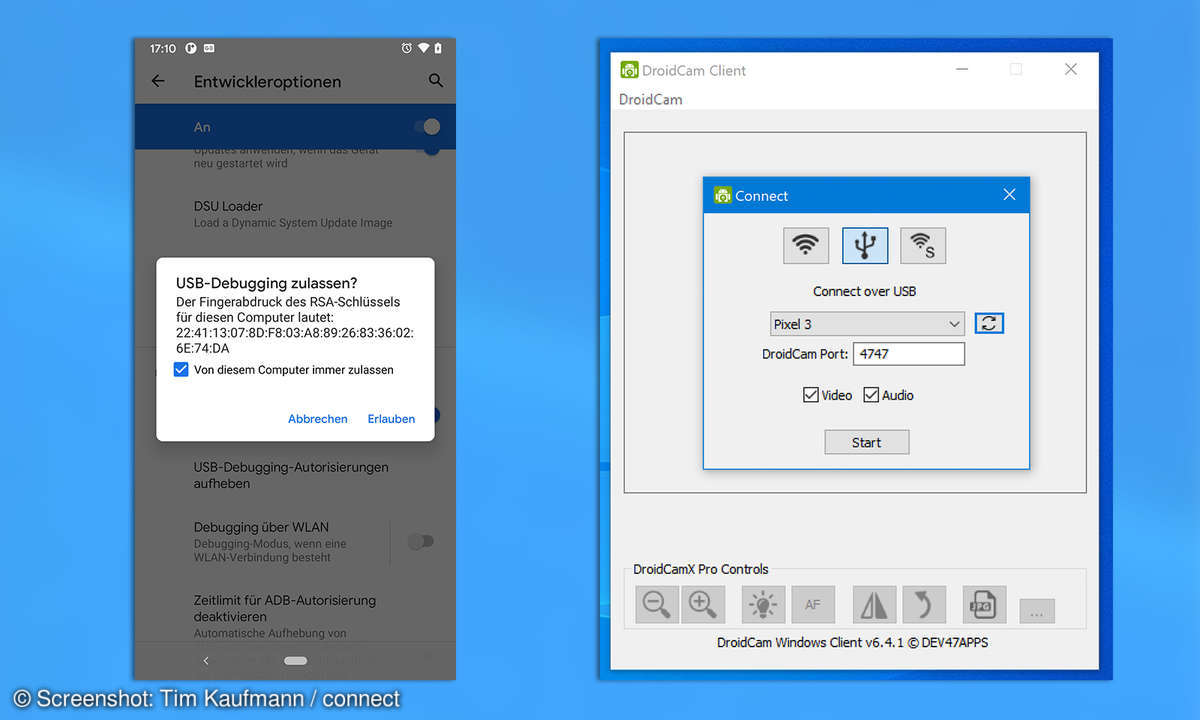Screen dimensions: 1200x720
Task: Refresh the USB device list
Action: coord(989,323)
